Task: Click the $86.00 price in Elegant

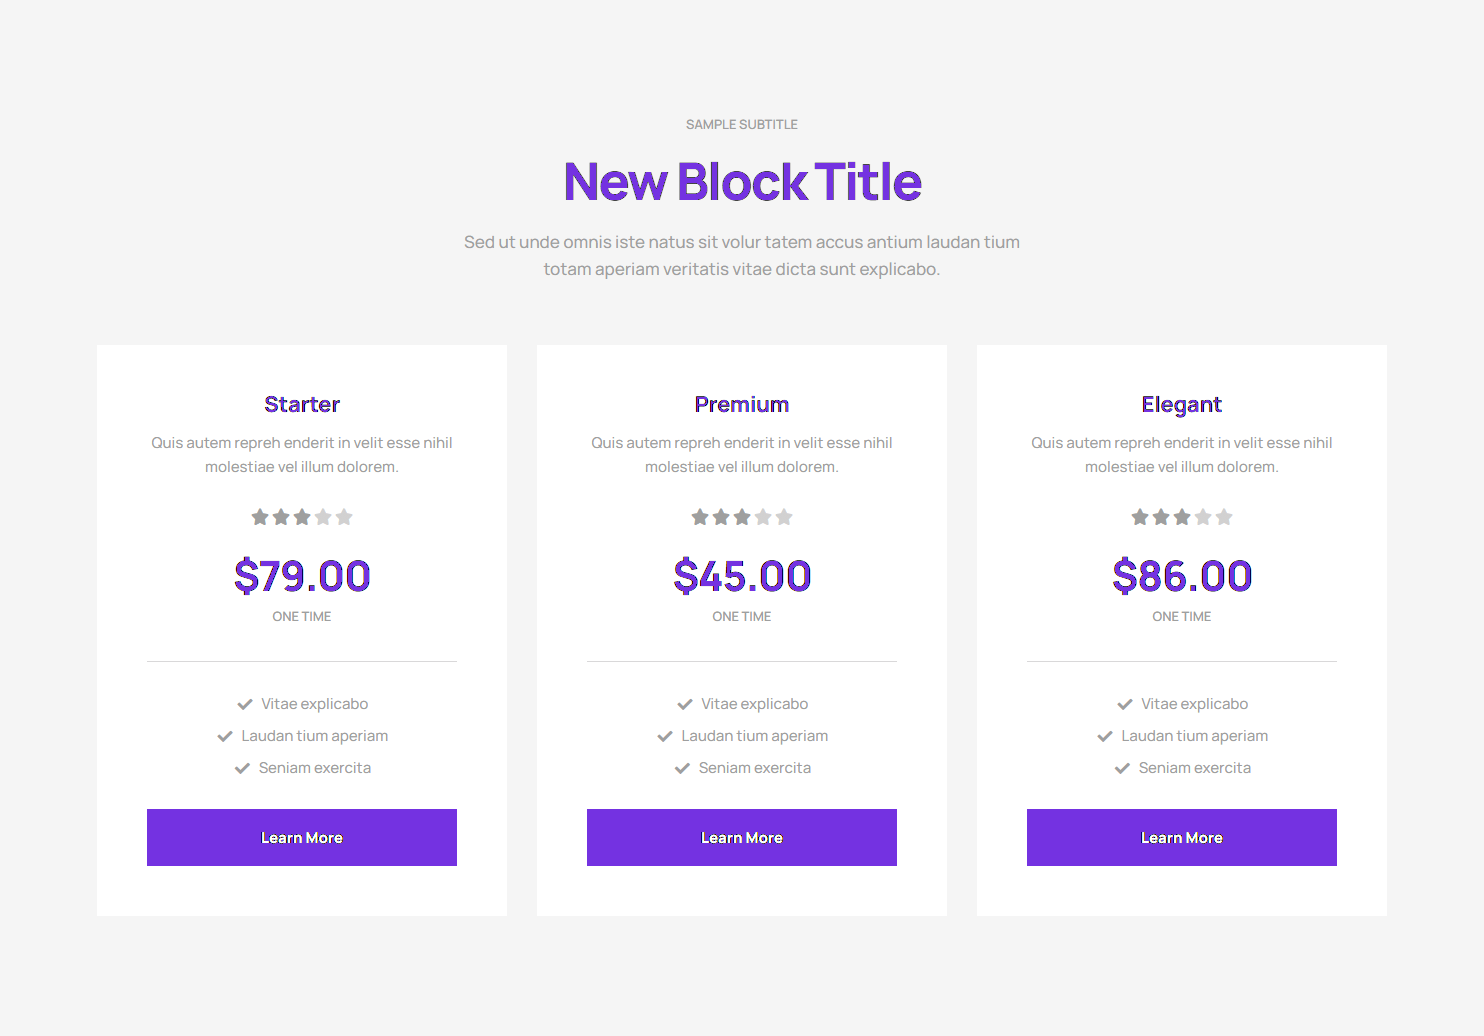Action: [1182, 576]
